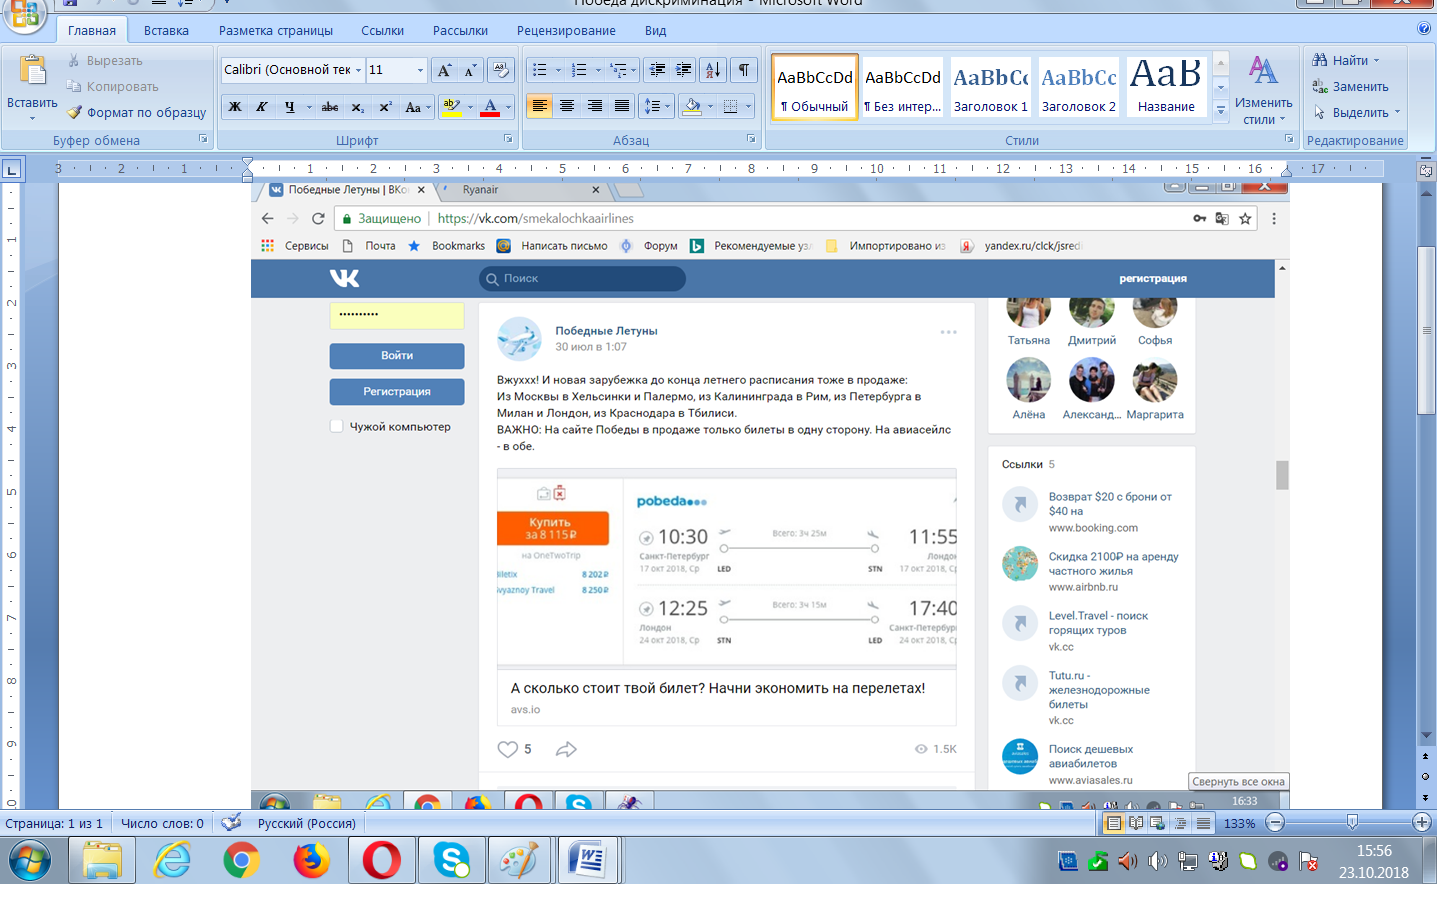The image size is (1440, 900).
Task: Open the Find (Найти) dropdown arrow
Action: pyautogui.click(x=1376, y=61)
